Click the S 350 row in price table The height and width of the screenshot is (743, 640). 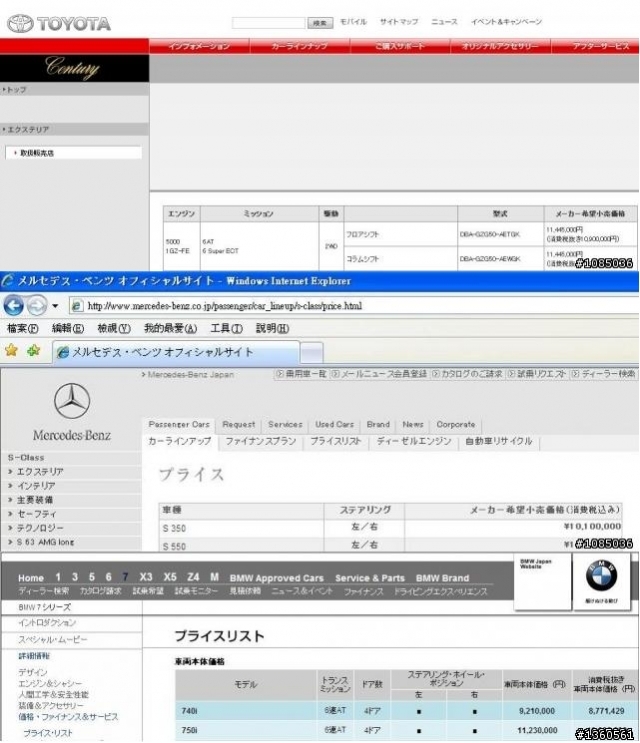point(390,527)
